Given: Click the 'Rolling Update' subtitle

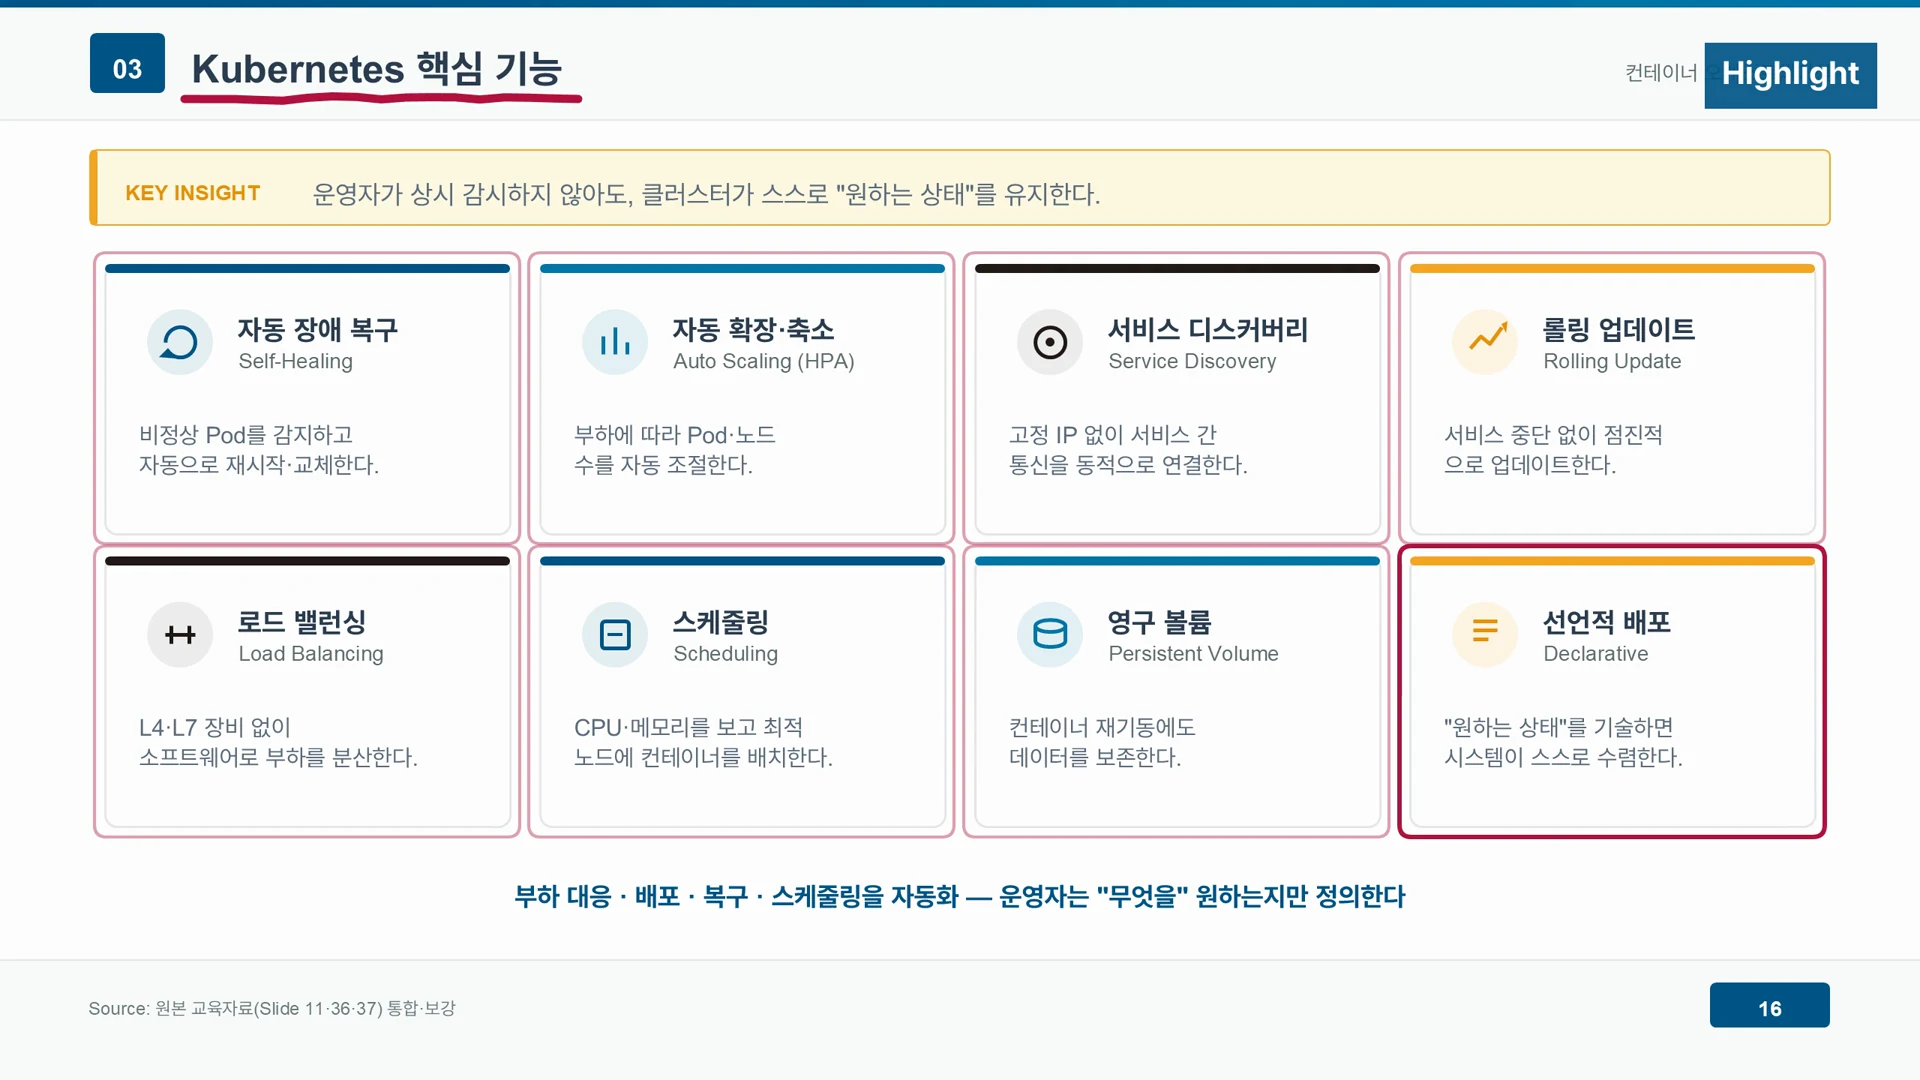Looking at the screenshot, I should coord(1612,361).
